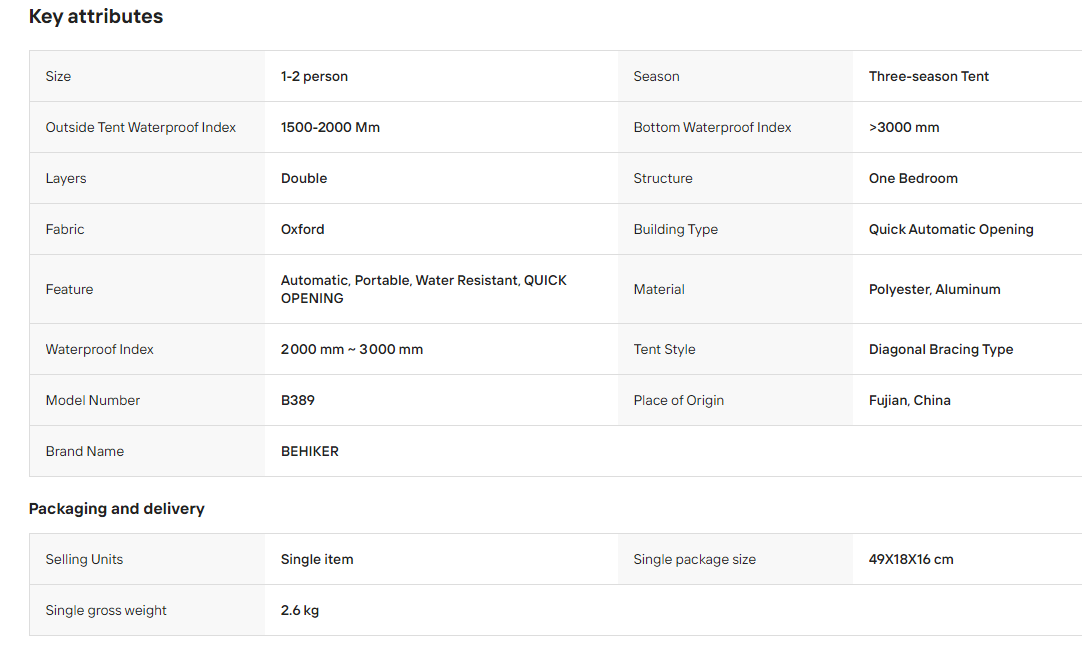Image resolution: width=1082 pixels, height=655 pixels.
Task: Click the Packaging and delivery heading
Action: click(117, 509)
